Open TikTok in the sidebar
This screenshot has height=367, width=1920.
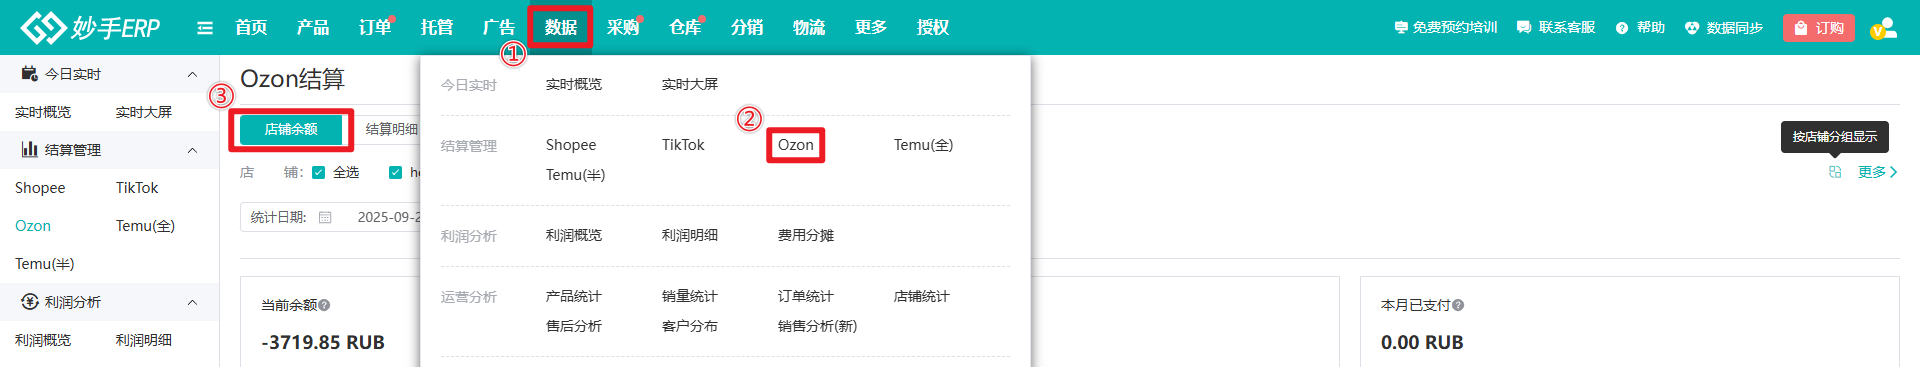(137, 188)
